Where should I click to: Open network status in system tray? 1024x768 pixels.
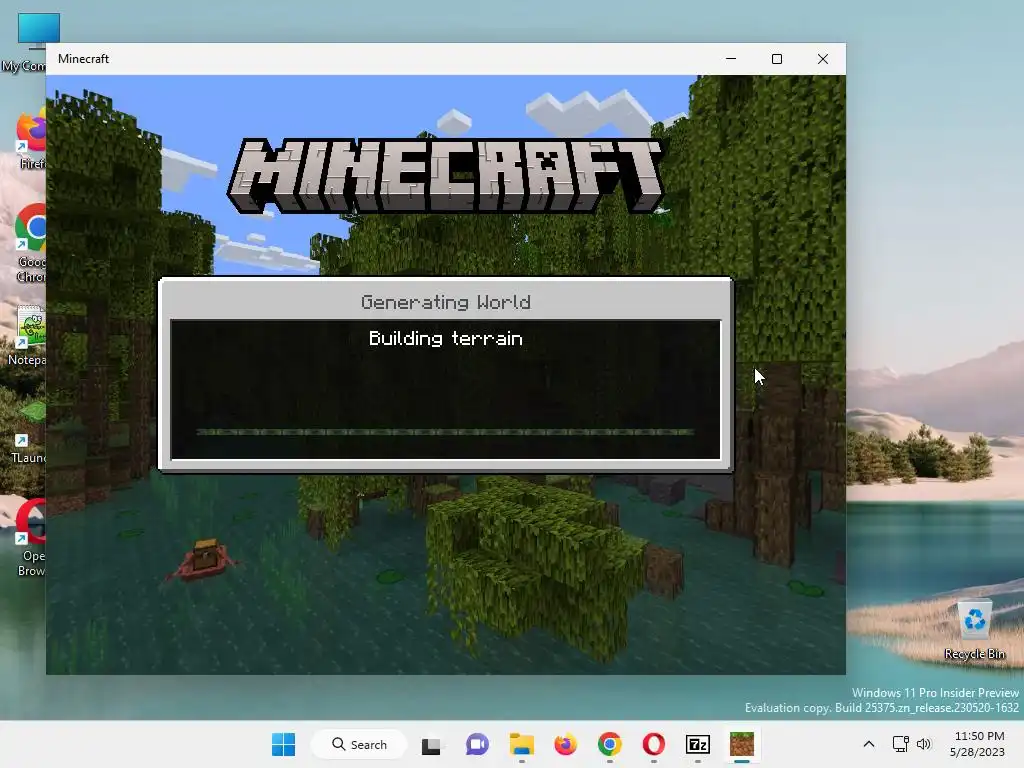(x=901, y=744)
